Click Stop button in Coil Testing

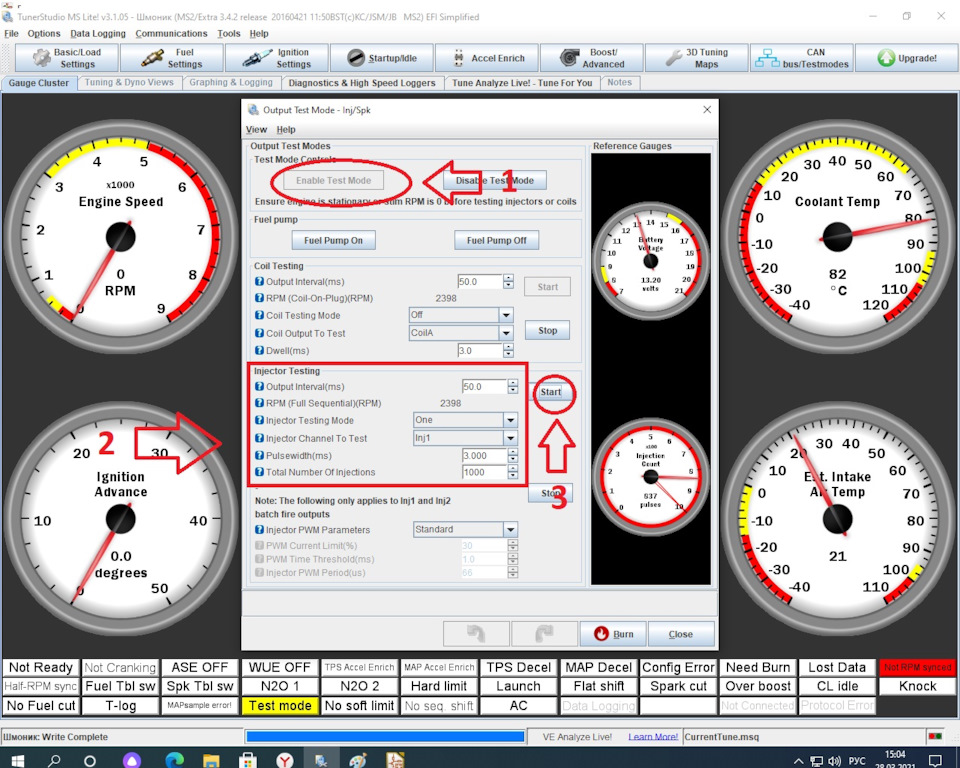(548, 331)
